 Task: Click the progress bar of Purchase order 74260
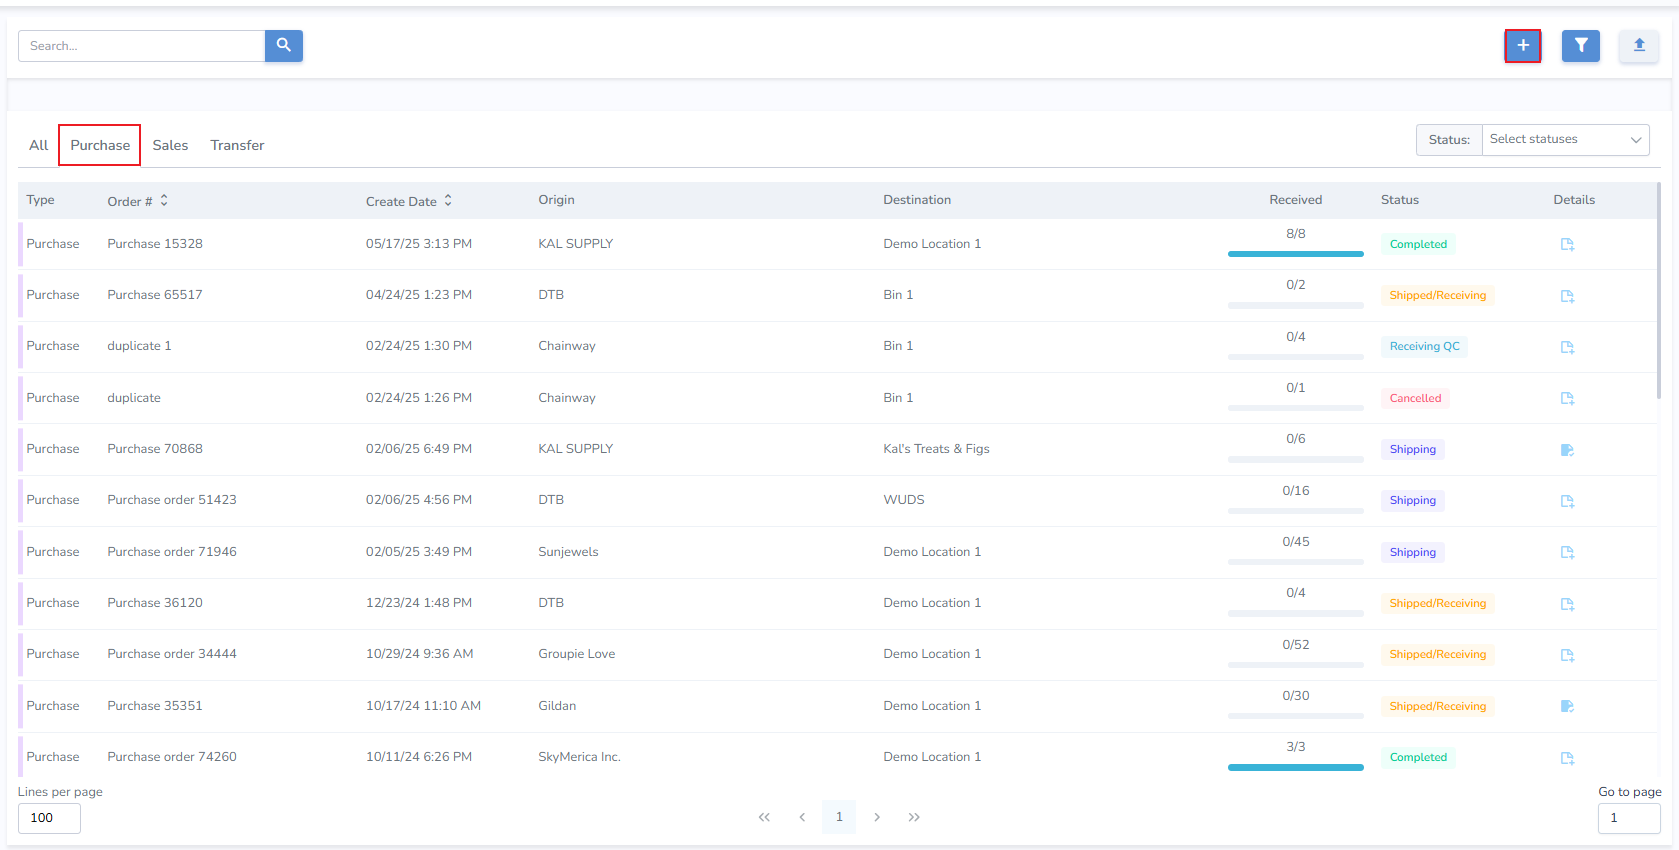click(x=1296, y=768)
